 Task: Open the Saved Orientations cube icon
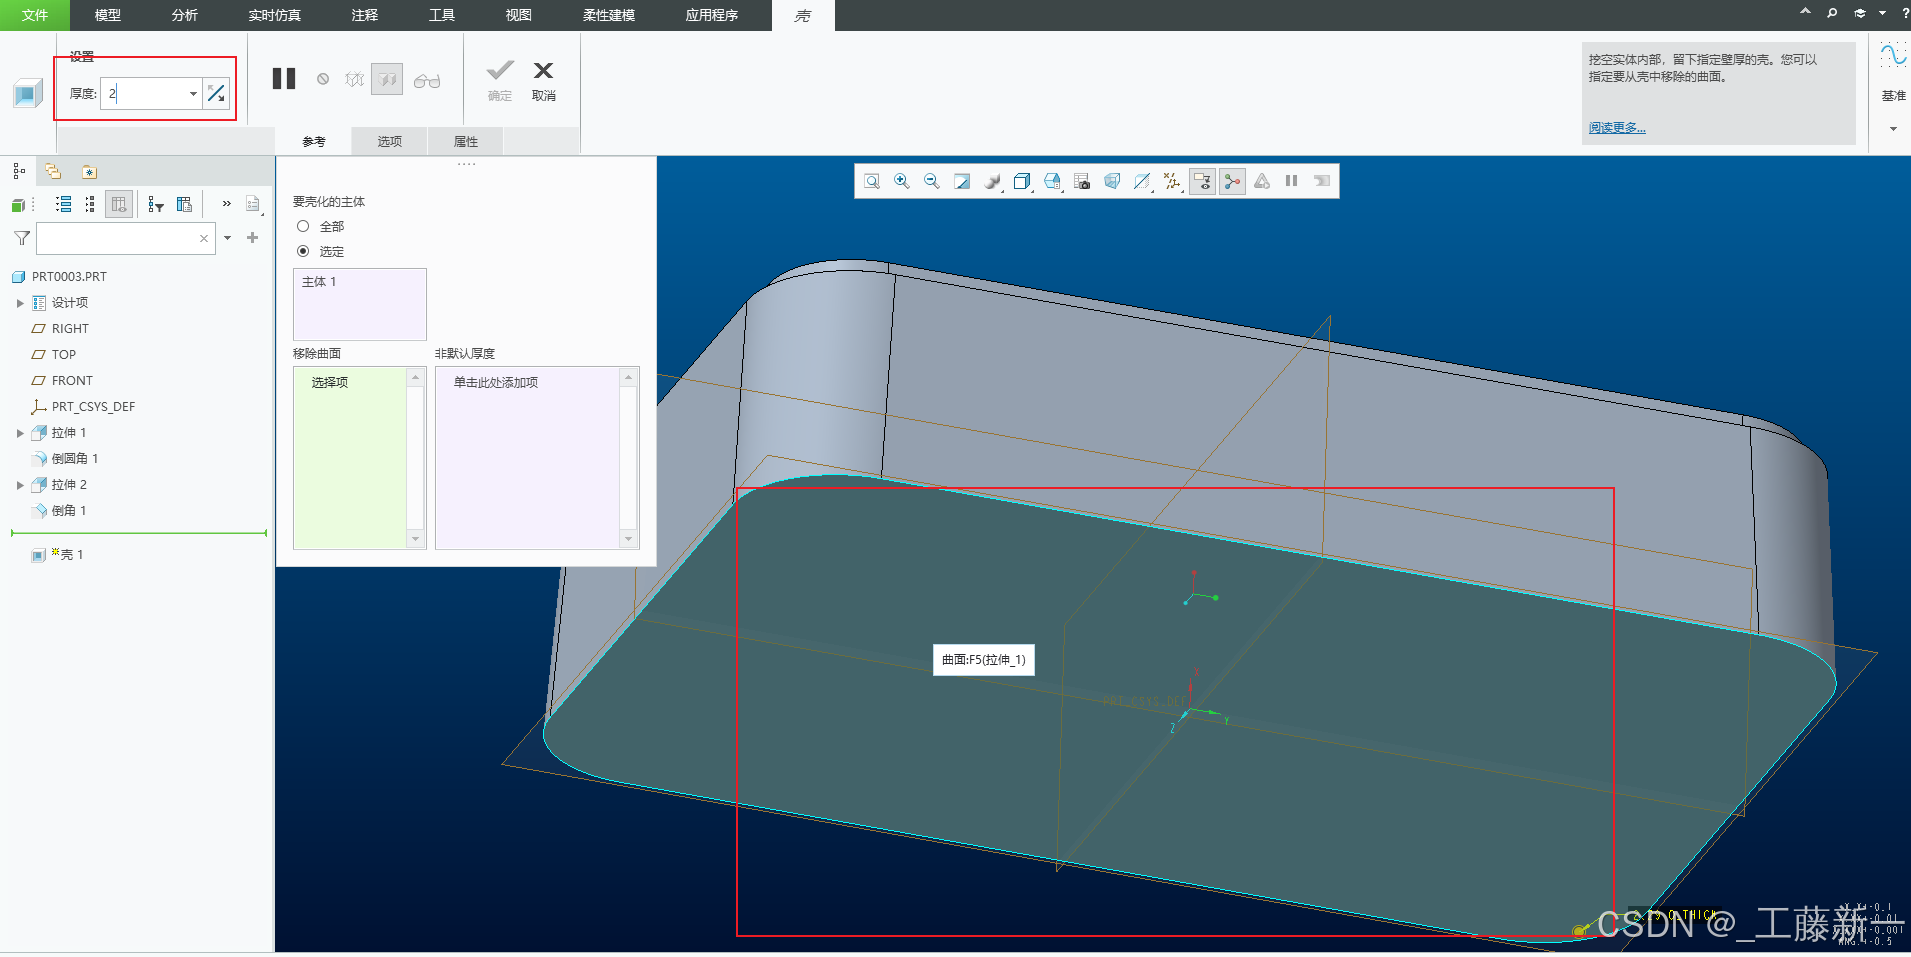pos(1022,181)
